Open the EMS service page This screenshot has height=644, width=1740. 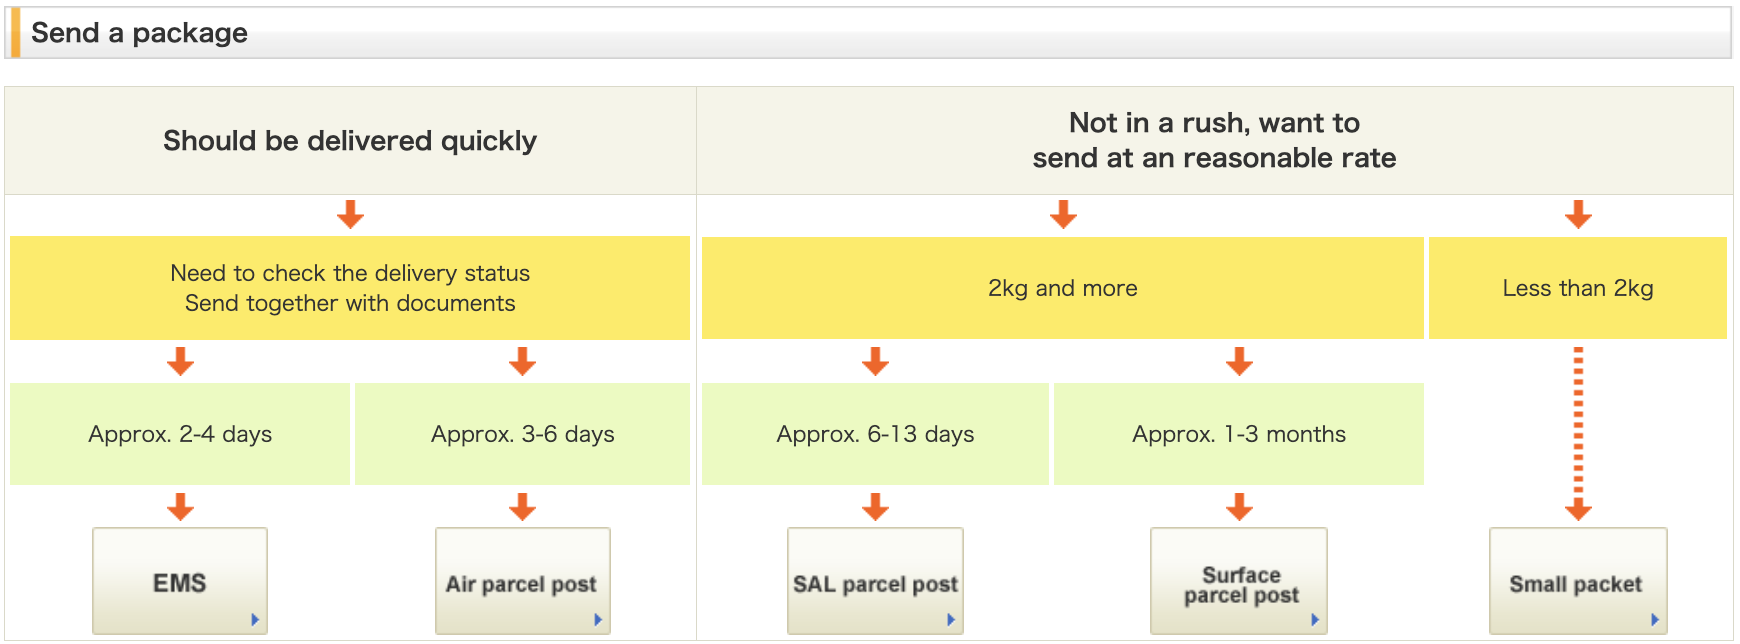point(179,581)
